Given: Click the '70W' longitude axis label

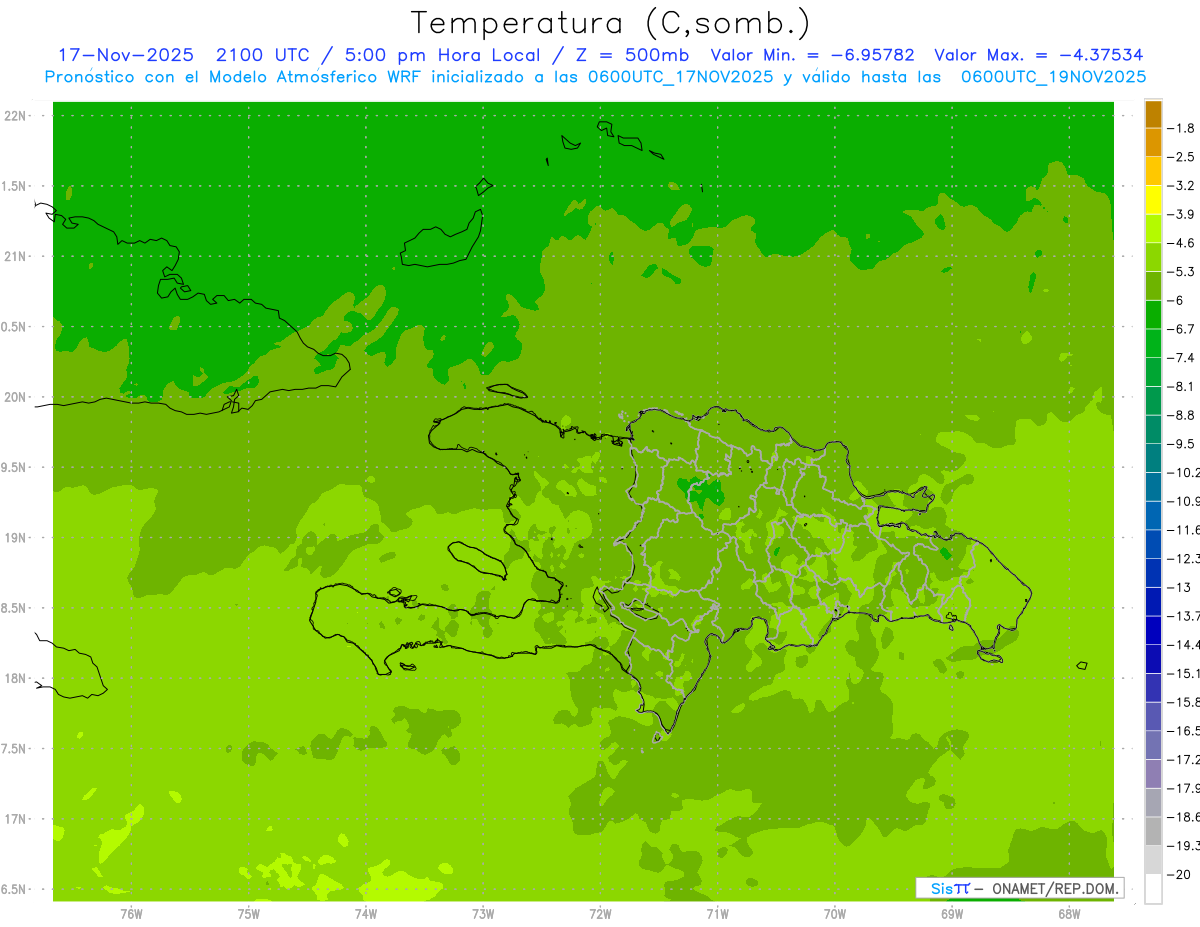Looking at the screenshot, I should 835,914.
